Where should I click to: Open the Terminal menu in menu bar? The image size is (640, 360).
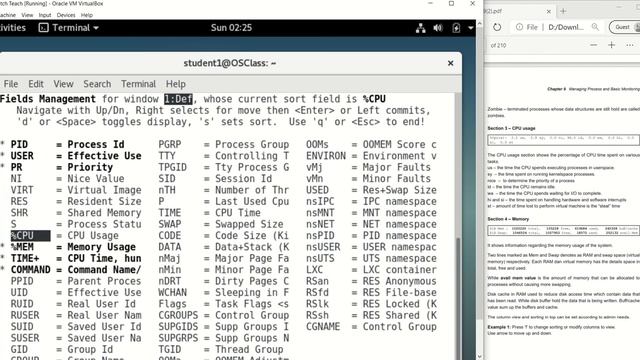tap(138, 84)
